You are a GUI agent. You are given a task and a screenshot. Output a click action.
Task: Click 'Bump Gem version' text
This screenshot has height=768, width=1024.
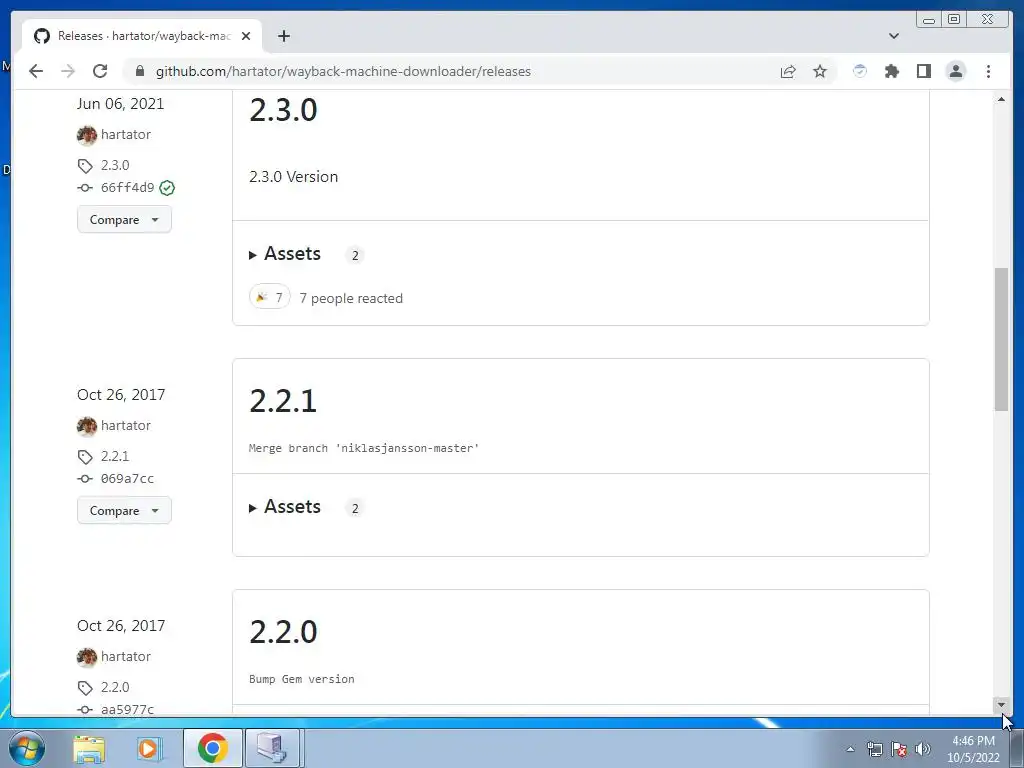[302, 679]
